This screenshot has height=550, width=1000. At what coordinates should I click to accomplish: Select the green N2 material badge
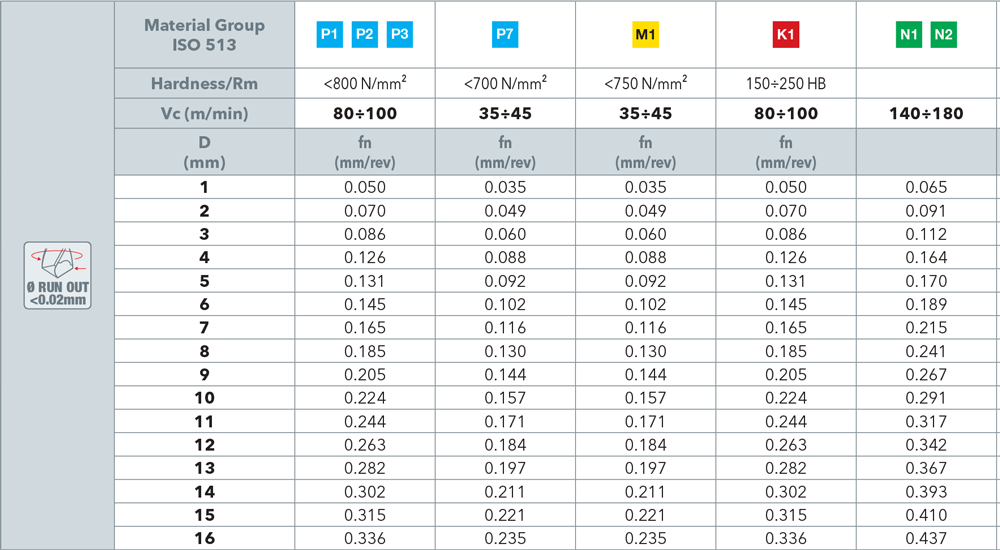click(x=943, y=36)
